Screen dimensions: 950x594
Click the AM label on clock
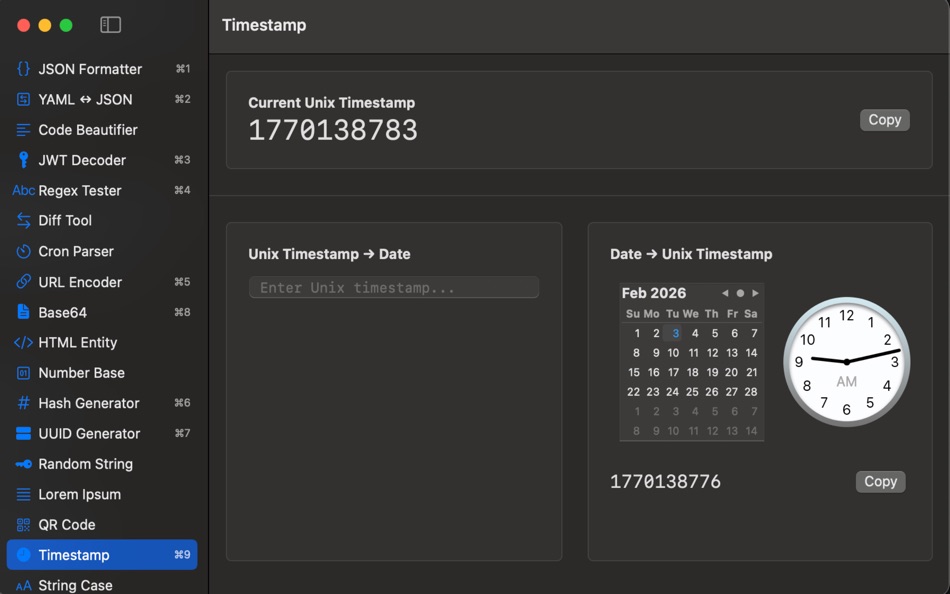846,382
